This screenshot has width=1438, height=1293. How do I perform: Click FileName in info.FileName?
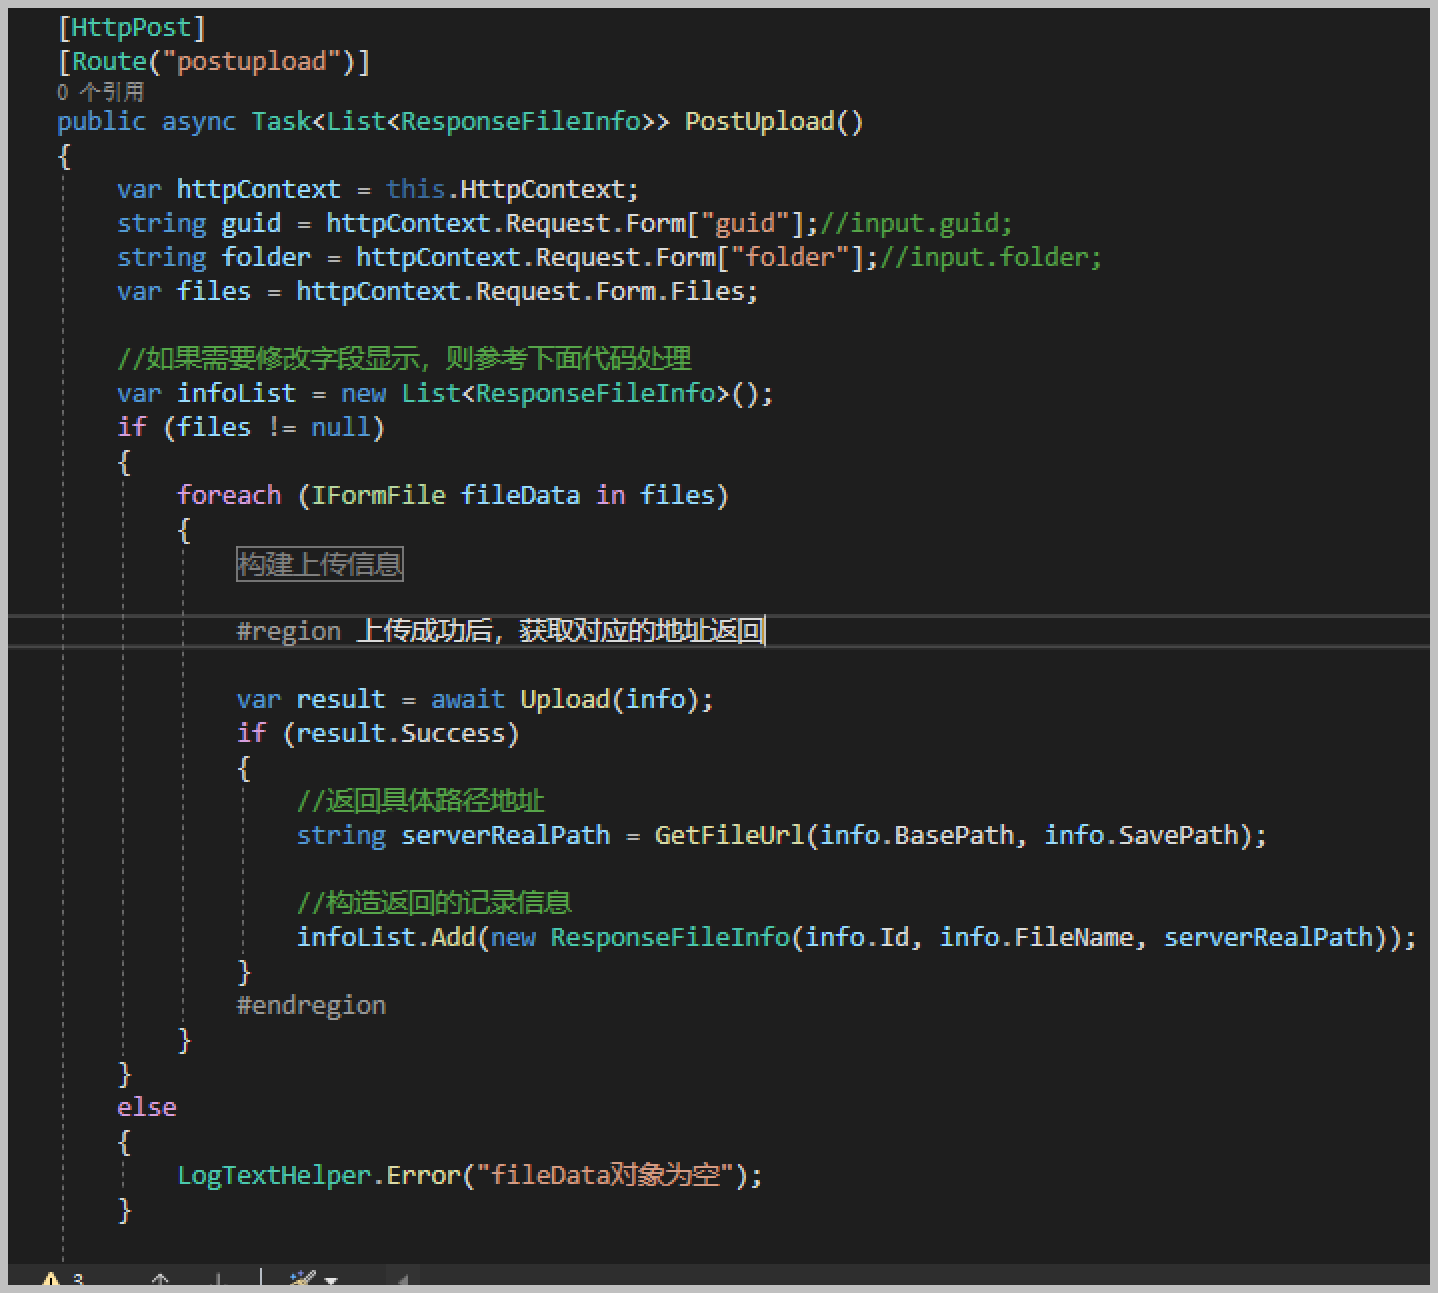pyautogui.click(x=1073, y=937)
